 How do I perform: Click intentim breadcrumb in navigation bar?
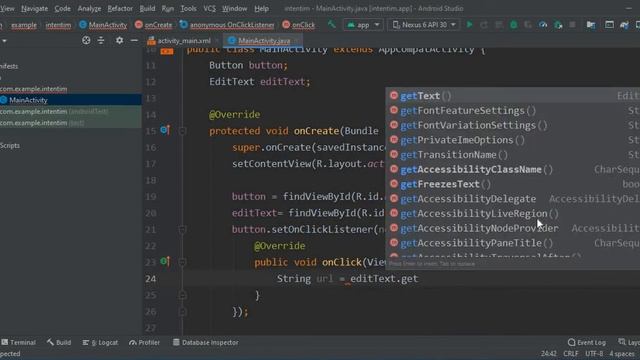click(58, 25)
